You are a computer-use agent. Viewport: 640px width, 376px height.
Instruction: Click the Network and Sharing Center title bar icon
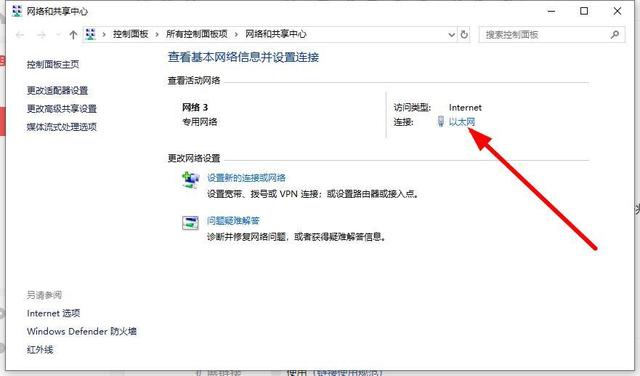point(17,11)
